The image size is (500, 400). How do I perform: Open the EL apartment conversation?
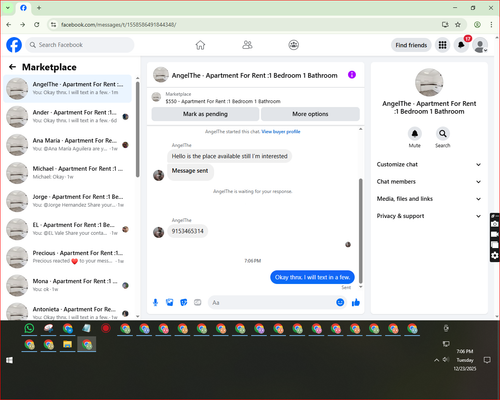68,229
